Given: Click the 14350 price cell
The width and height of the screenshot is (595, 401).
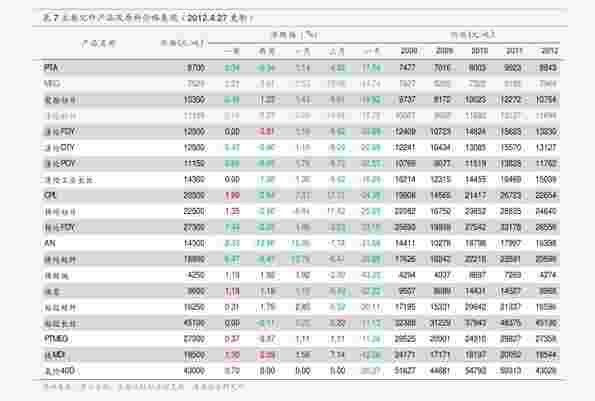Looking at the screenshot, I should [x=194, y=179].
